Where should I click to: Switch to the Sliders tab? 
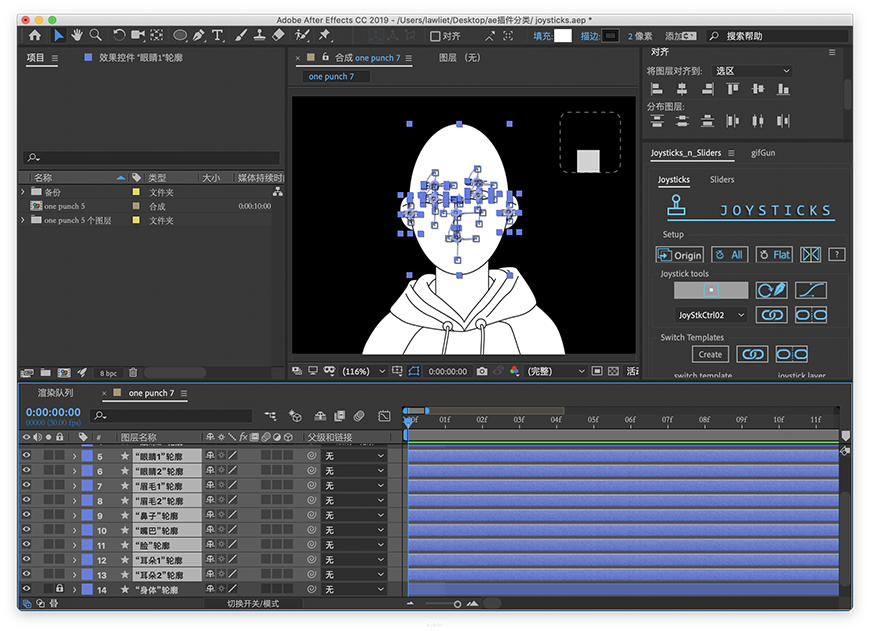[722, 180]
